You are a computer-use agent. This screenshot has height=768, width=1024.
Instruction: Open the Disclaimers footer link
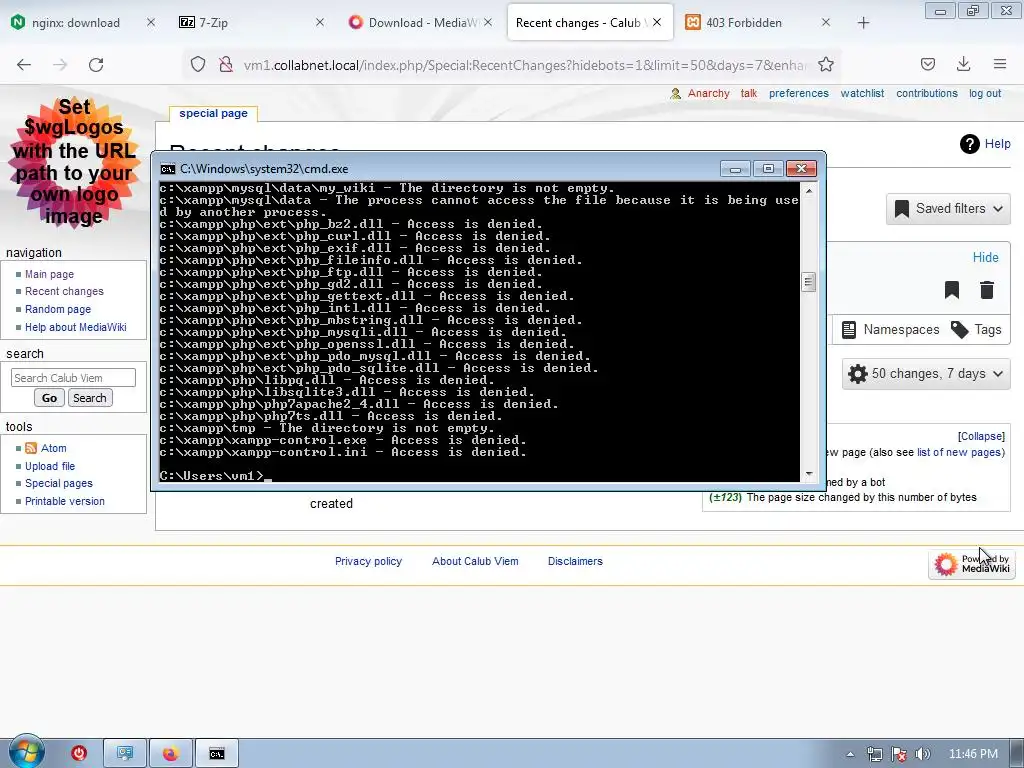coord(575,561)
